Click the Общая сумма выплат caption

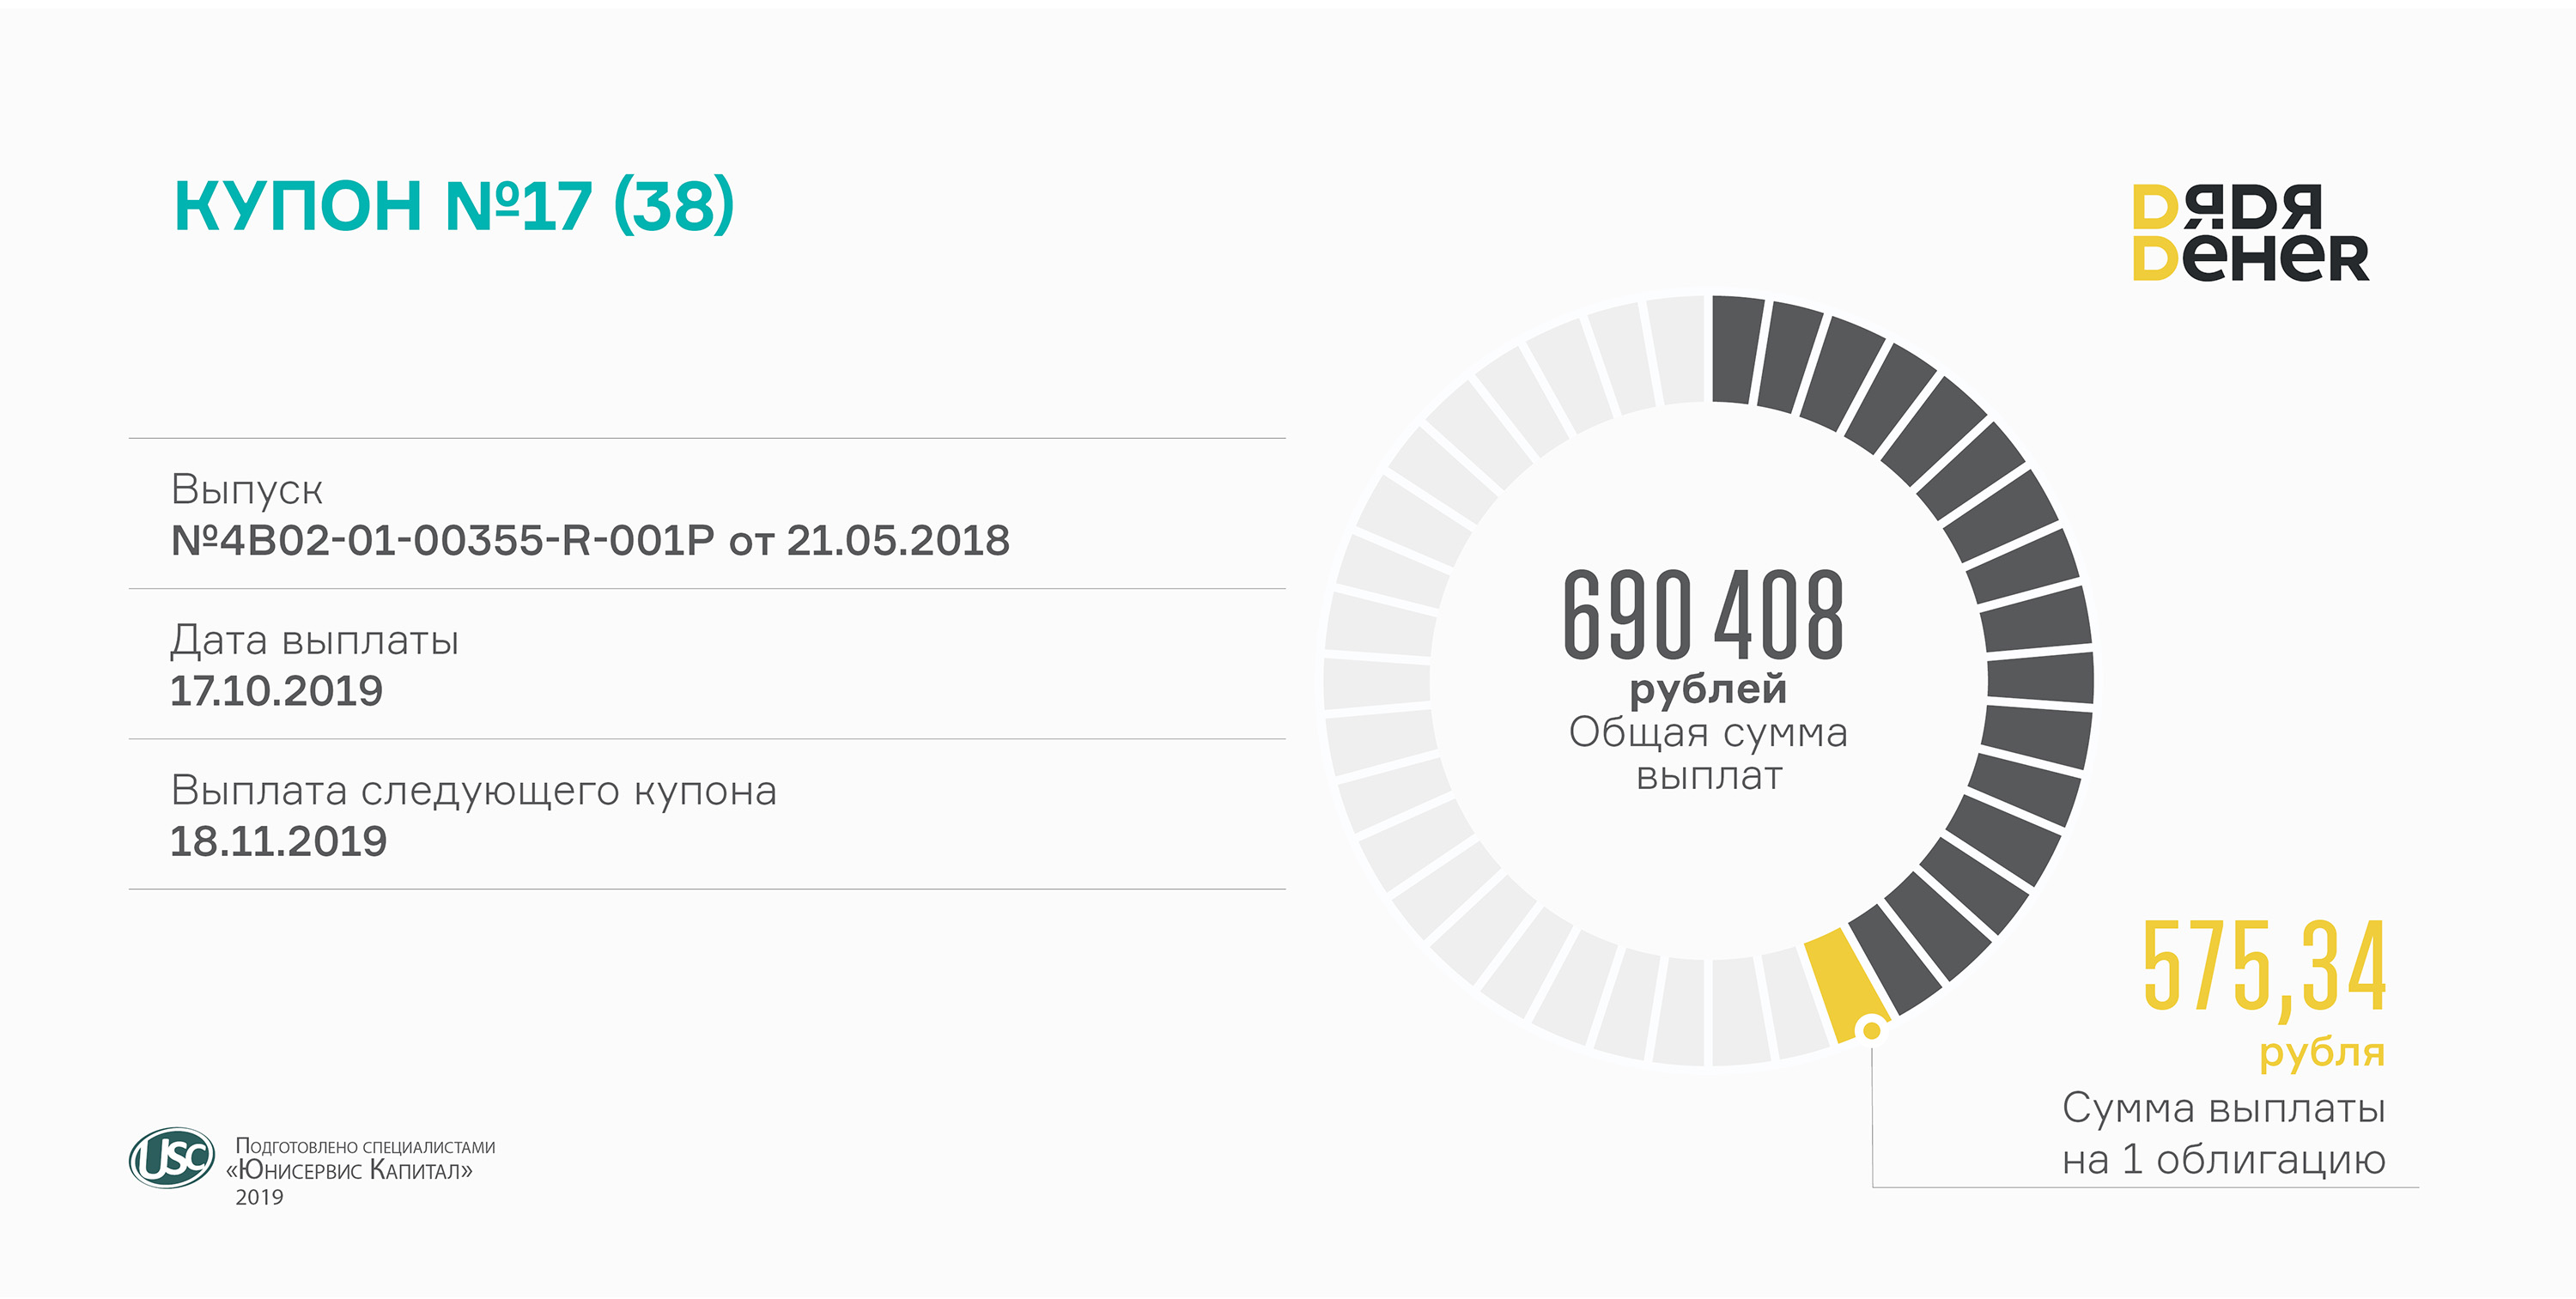click(x=1707, y=753)
